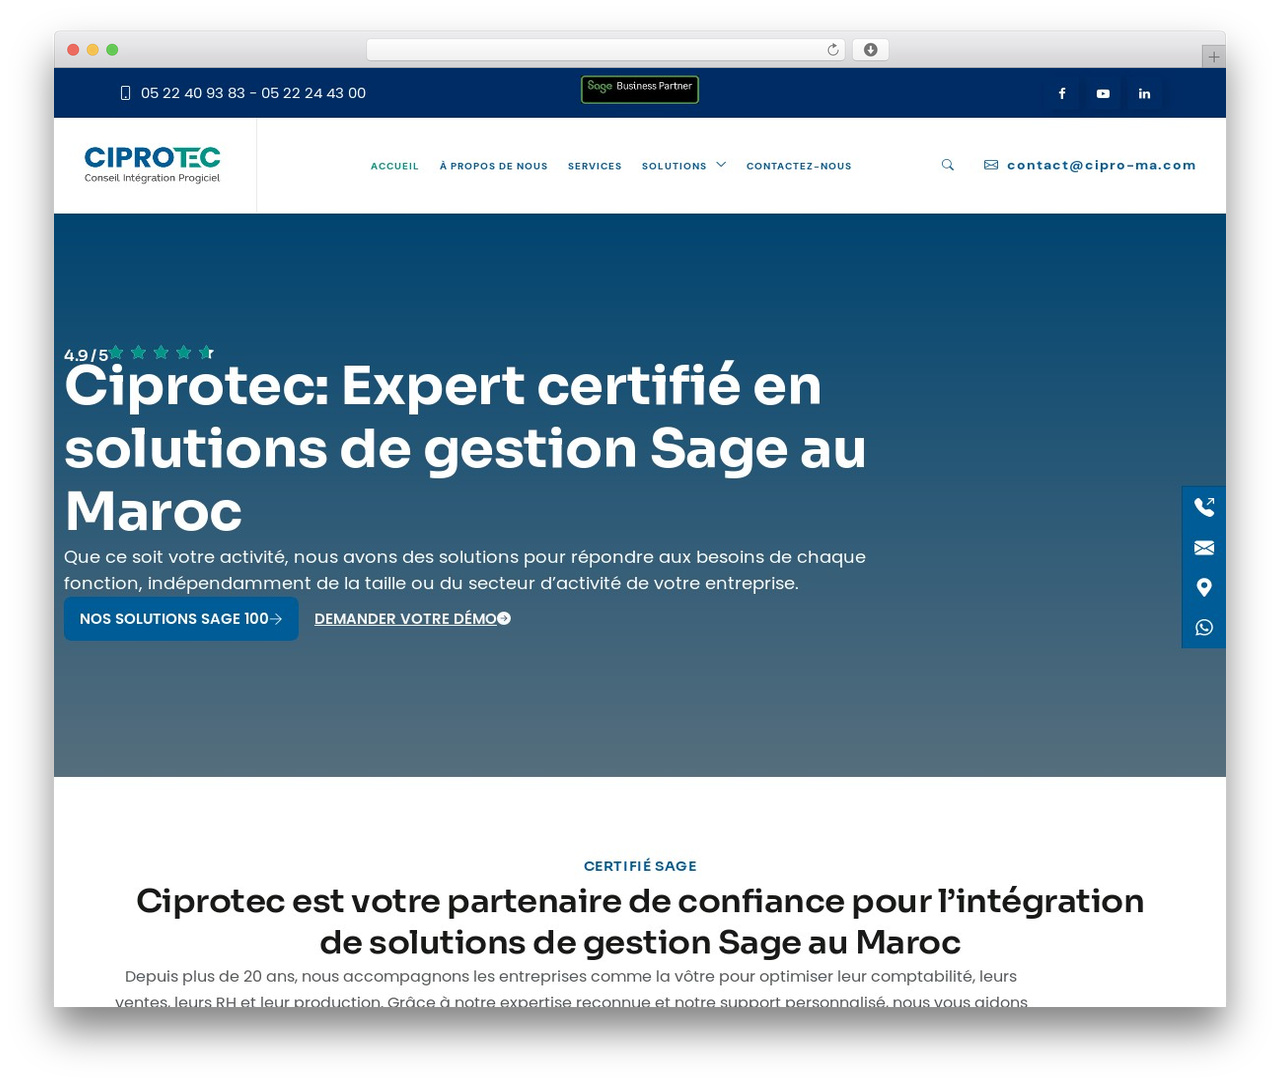Open the Facebook social icon
The width and height of the screenshot is (1280, 1084).
coord(1062,93)
